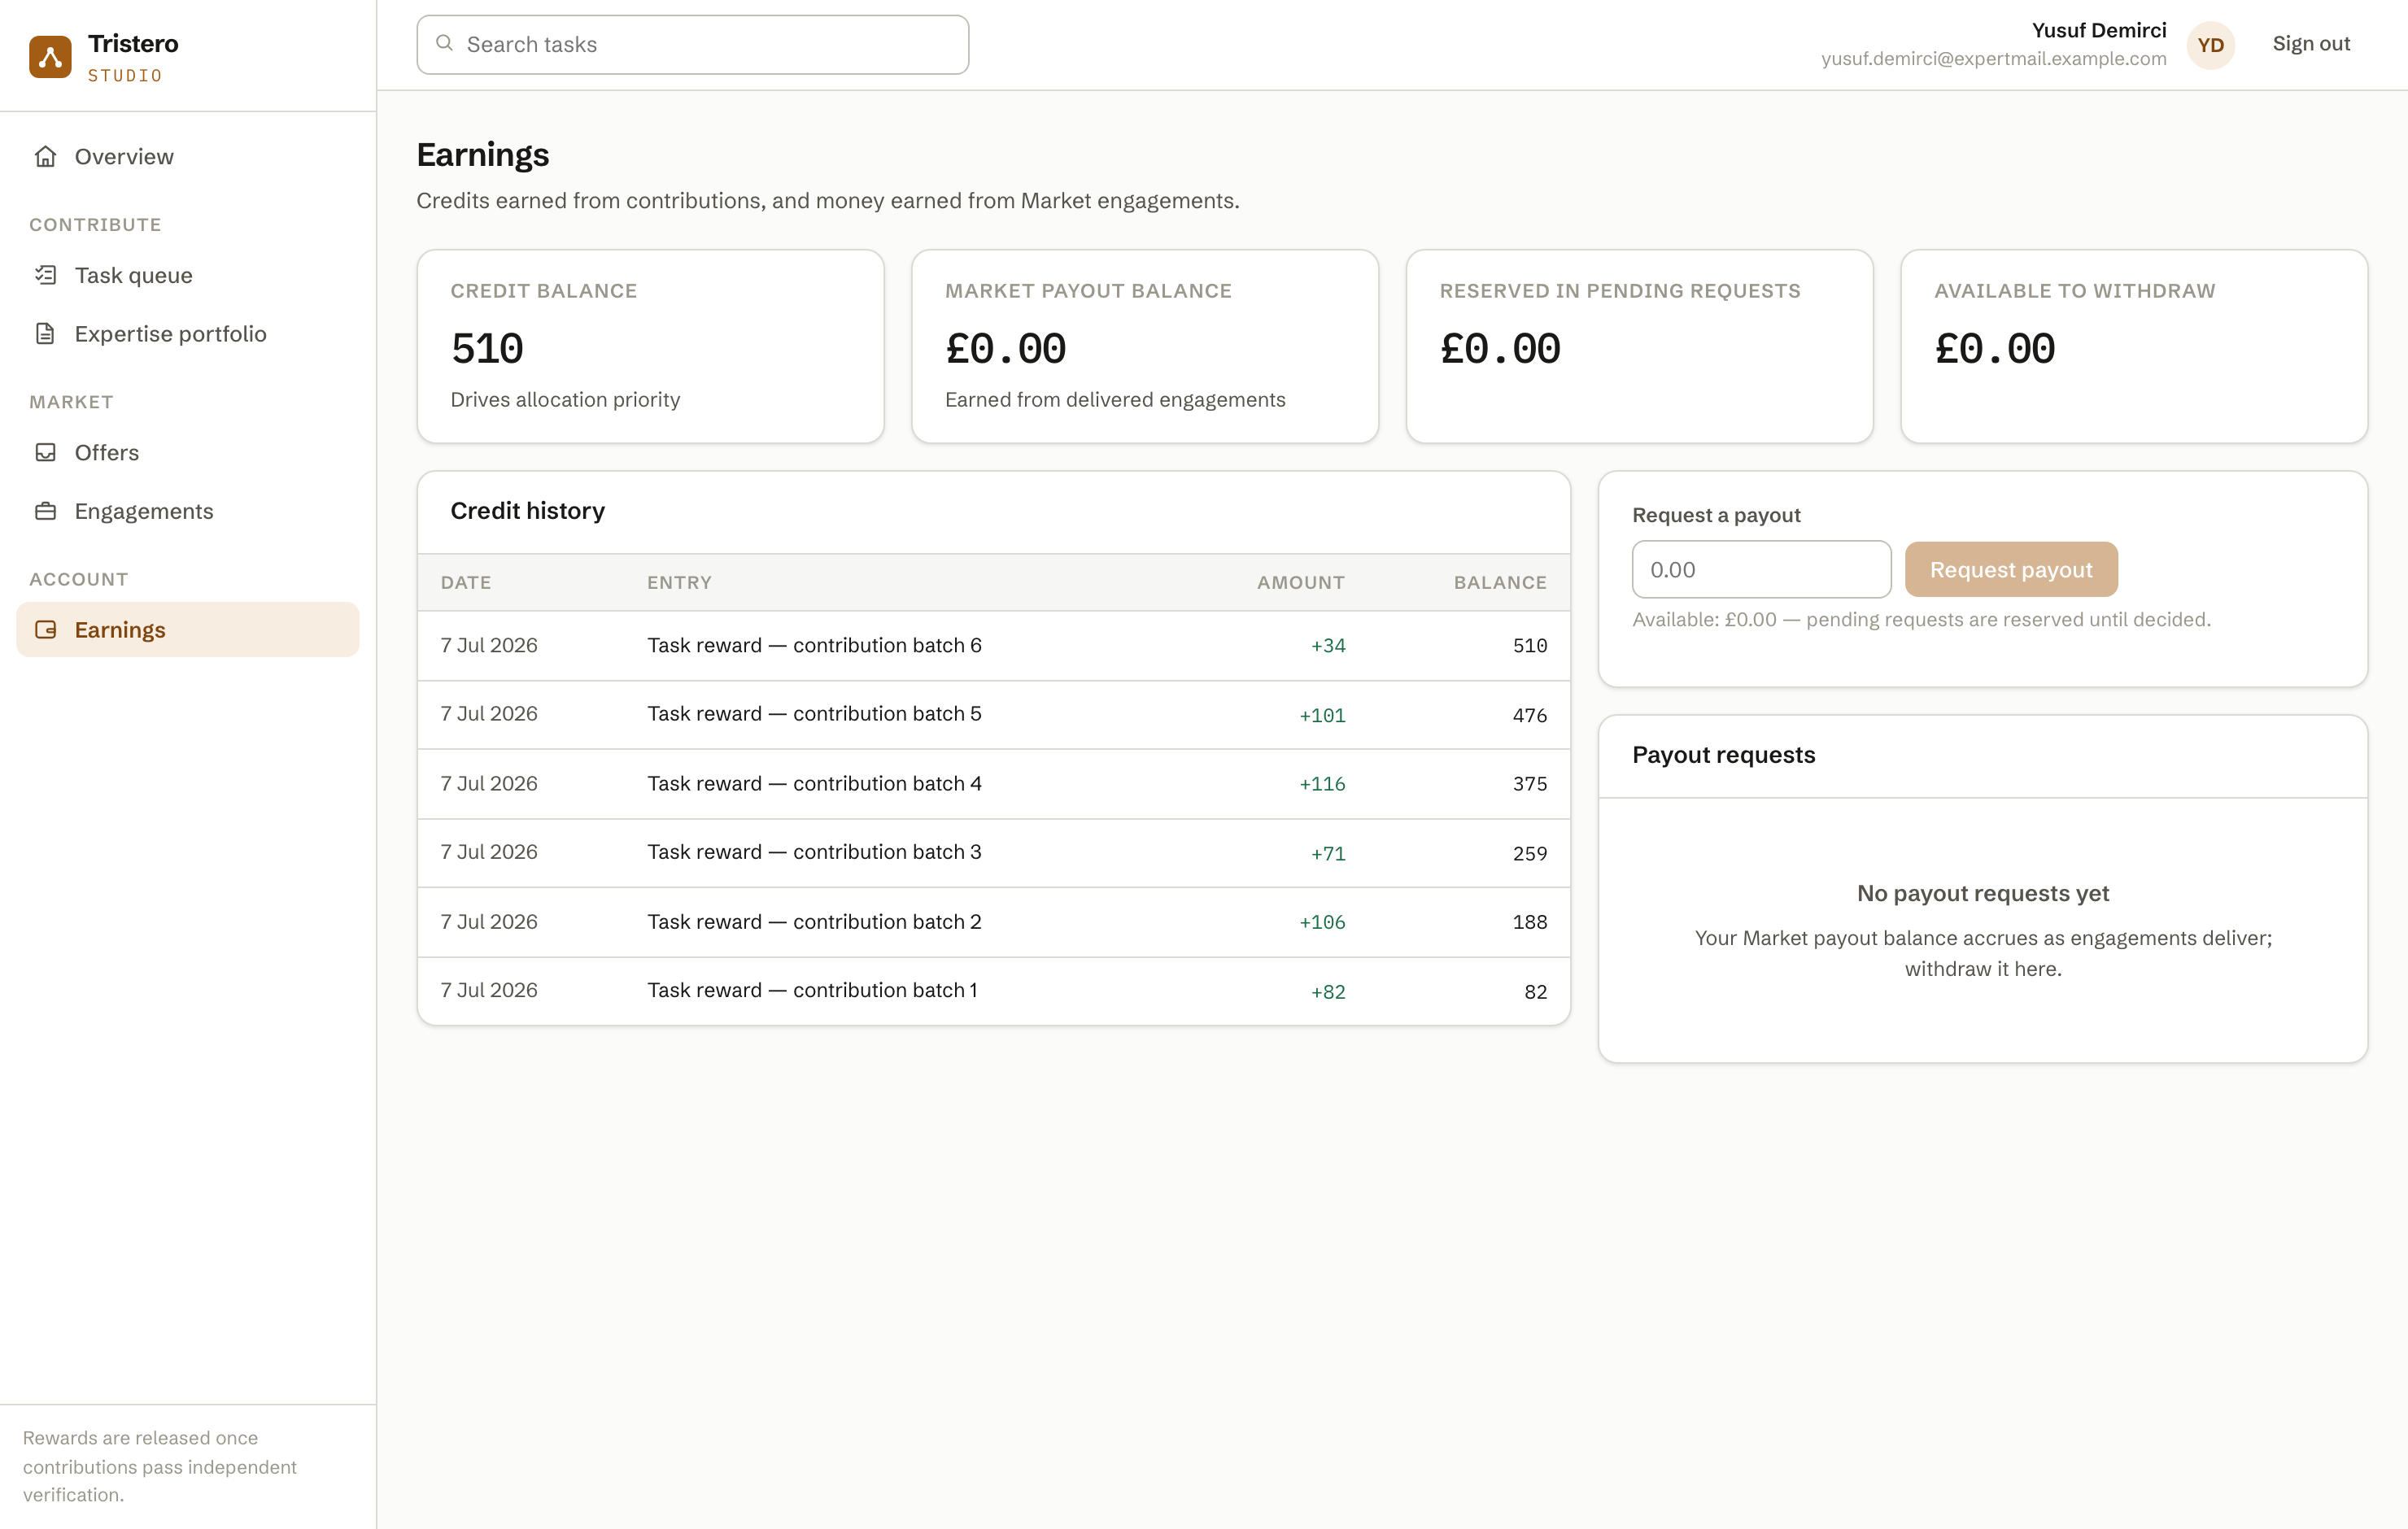Click the +71 amount value
The width and height of the screenshot is (2408, 1529).
point(1328,854)
